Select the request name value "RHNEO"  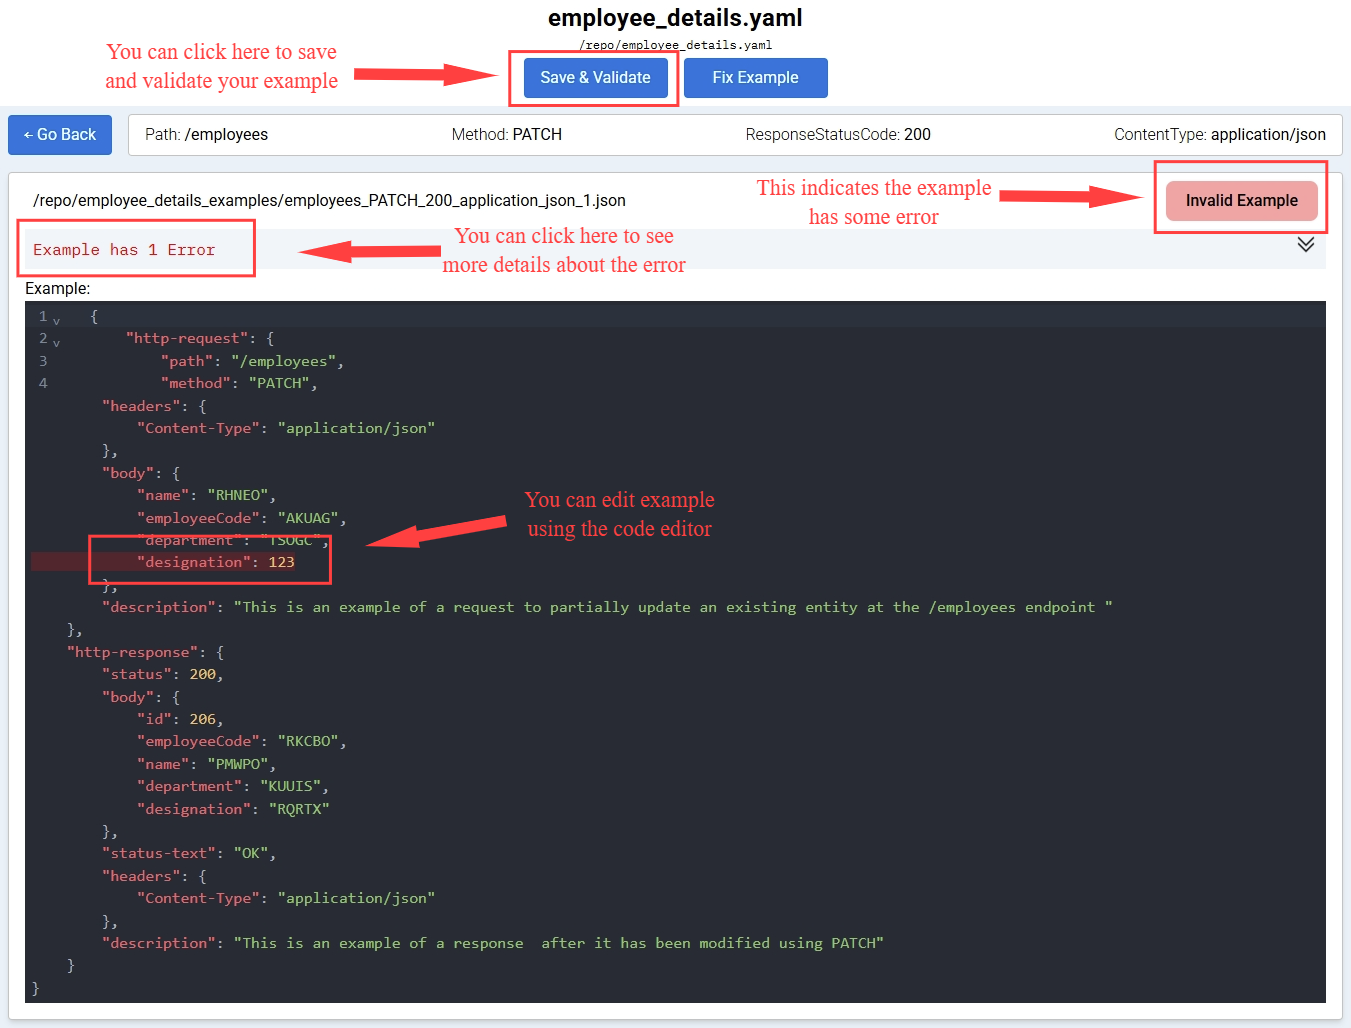click(x=238, y=496)
